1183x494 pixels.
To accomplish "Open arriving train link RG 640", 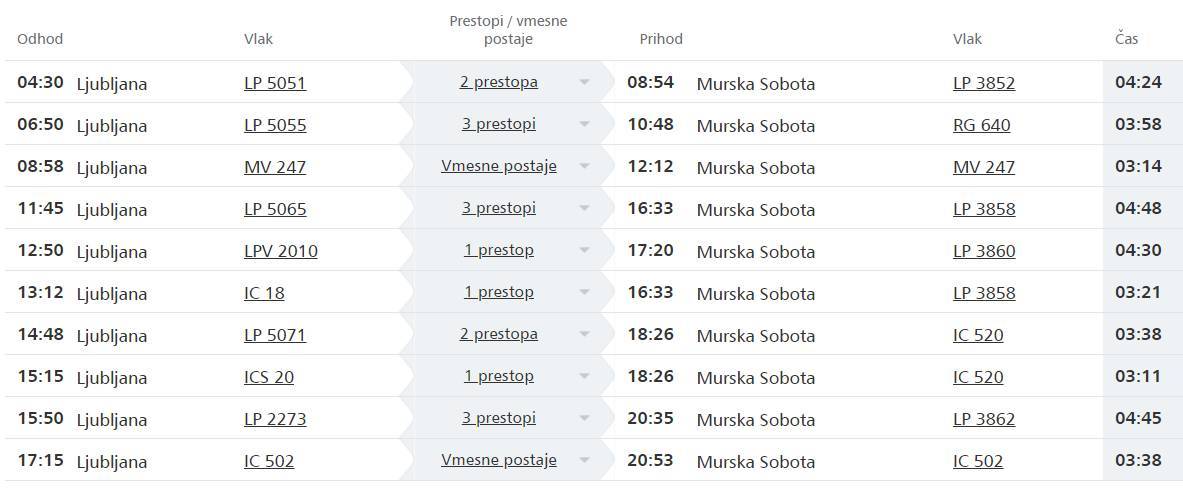I will coord(981,125).
